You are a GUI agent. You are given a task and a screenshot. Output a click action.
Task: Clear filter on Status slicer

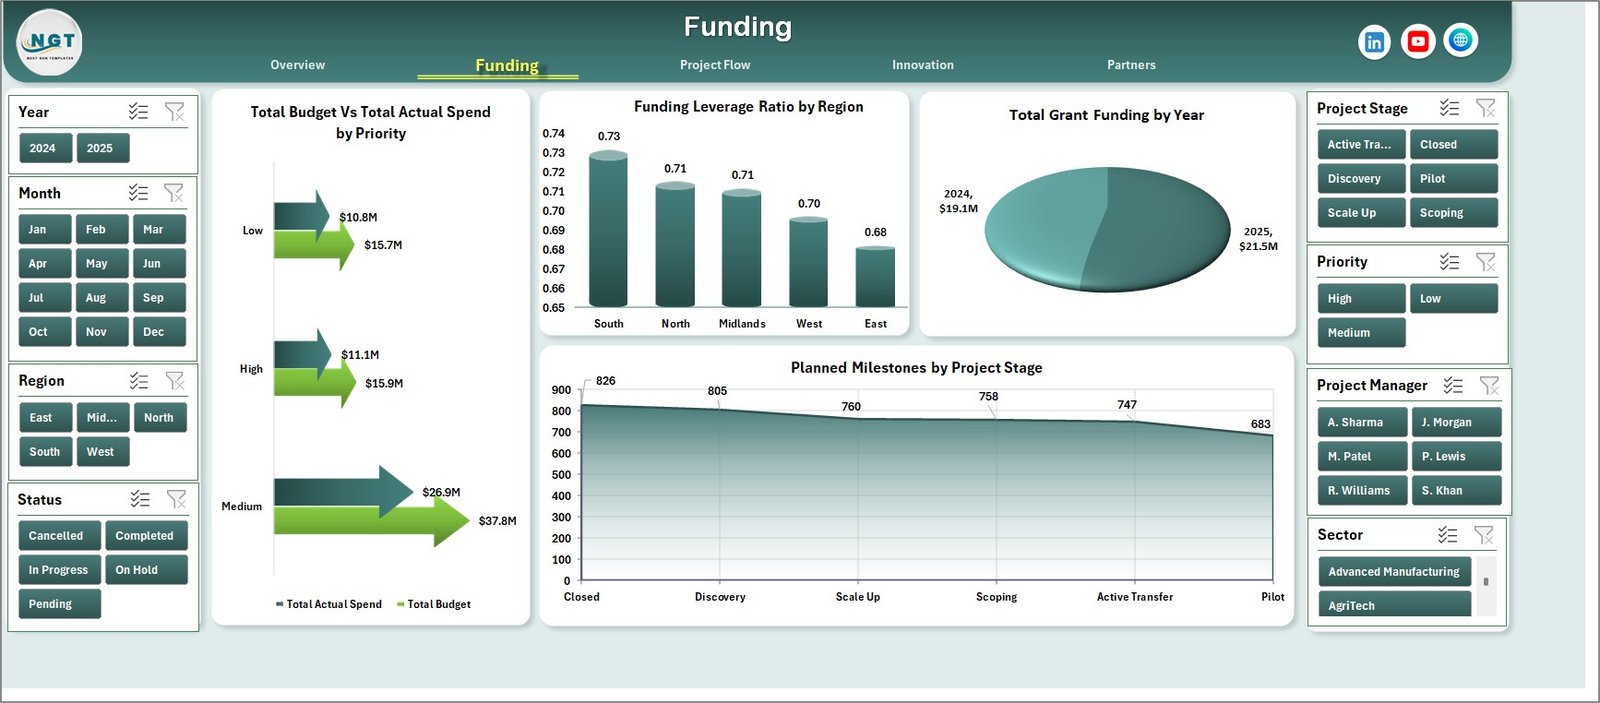pyautogui.click(x=176, y=499)
